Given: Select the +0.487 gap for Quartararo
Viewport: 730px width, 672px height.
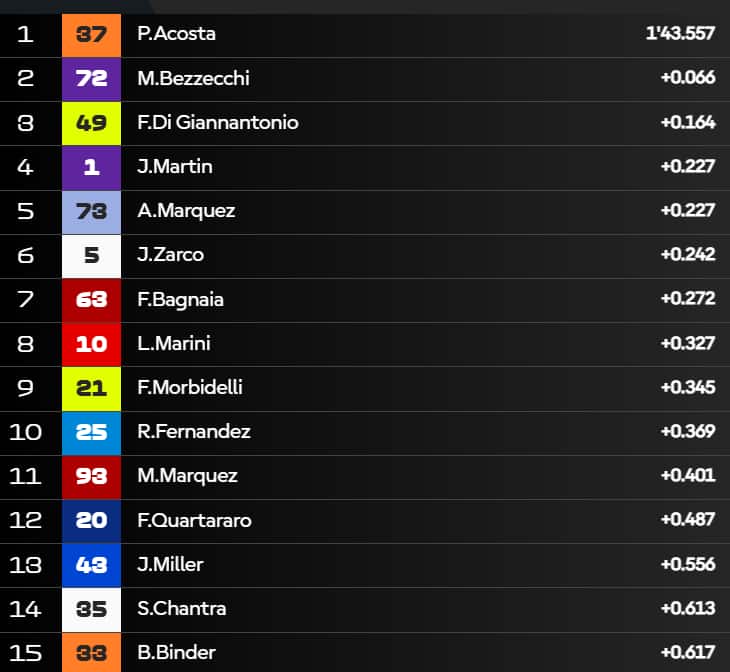Looking at the screenshot, I should tap(687, 520).
